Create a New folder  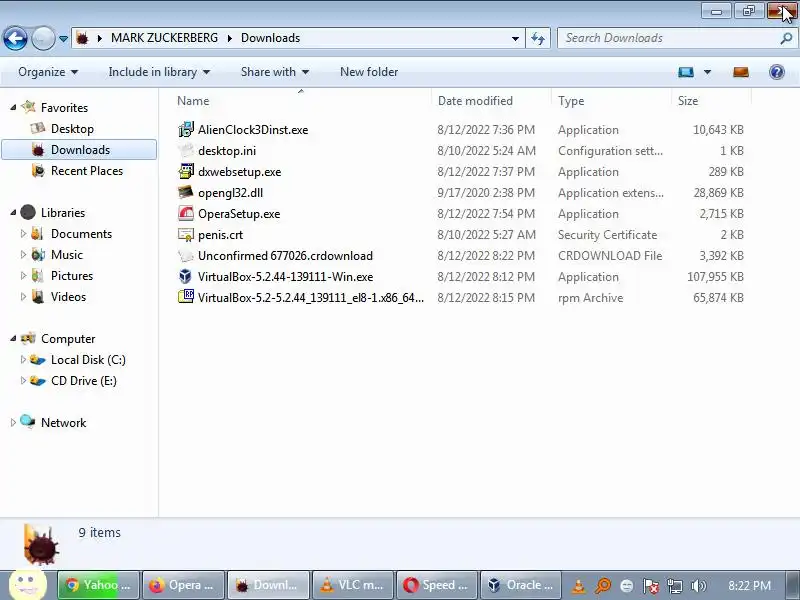tap(369, 72)
